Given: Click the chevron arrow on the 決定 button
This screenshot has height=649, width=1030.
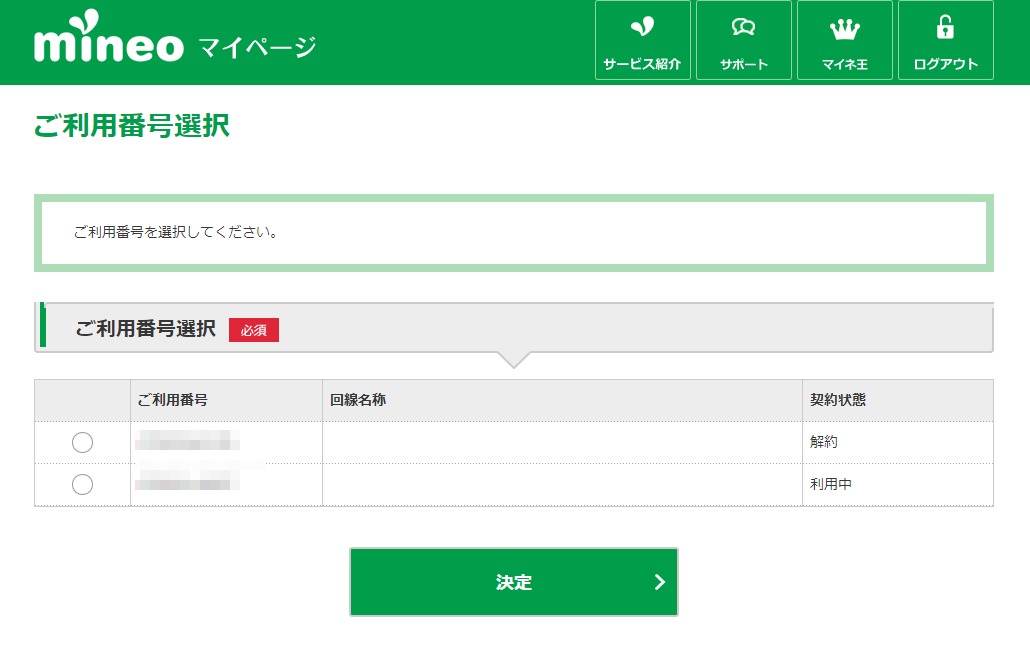Looking at the screenshot, I should point(659,582).
